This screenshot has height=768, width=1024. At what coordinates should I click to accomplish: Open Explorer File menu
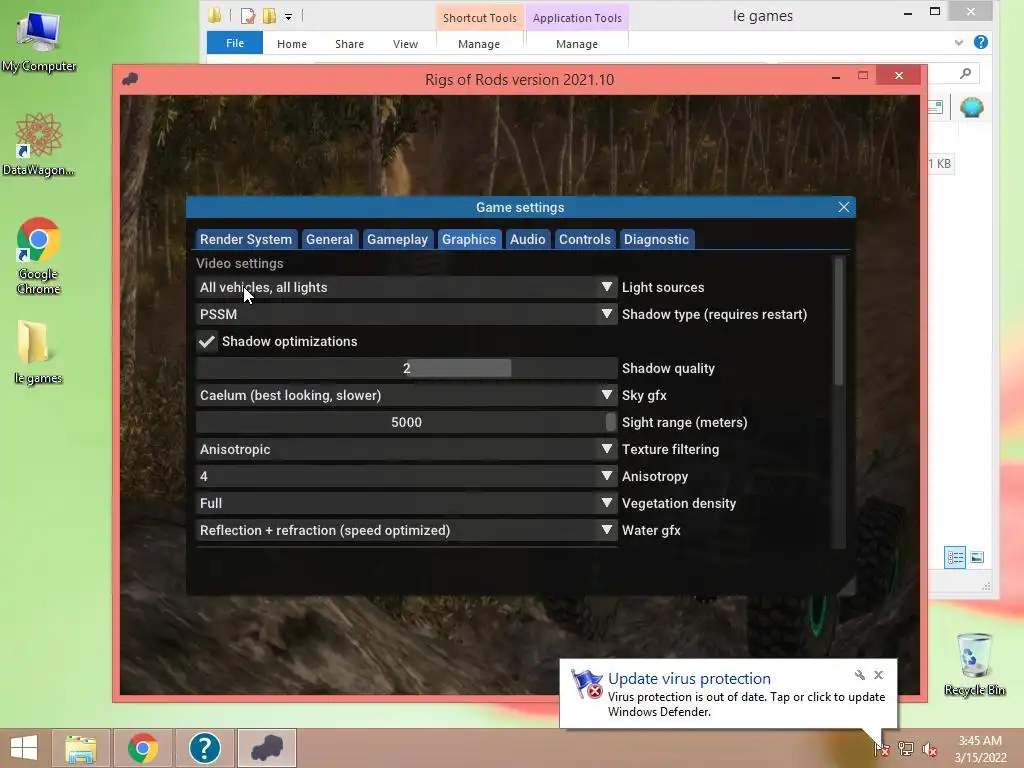coord(234,43)
